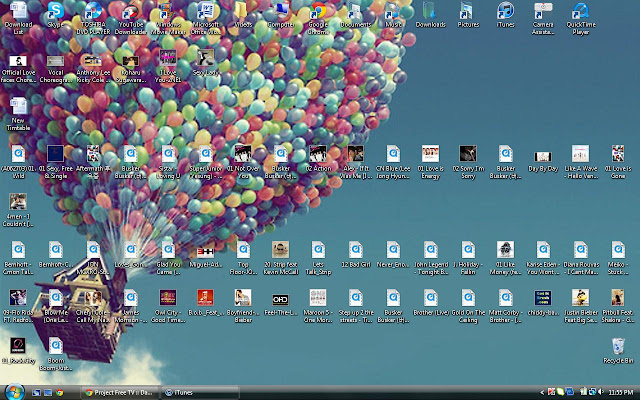Select the Matt Corby Brother file
640x400 pixels.
[506, 306]
